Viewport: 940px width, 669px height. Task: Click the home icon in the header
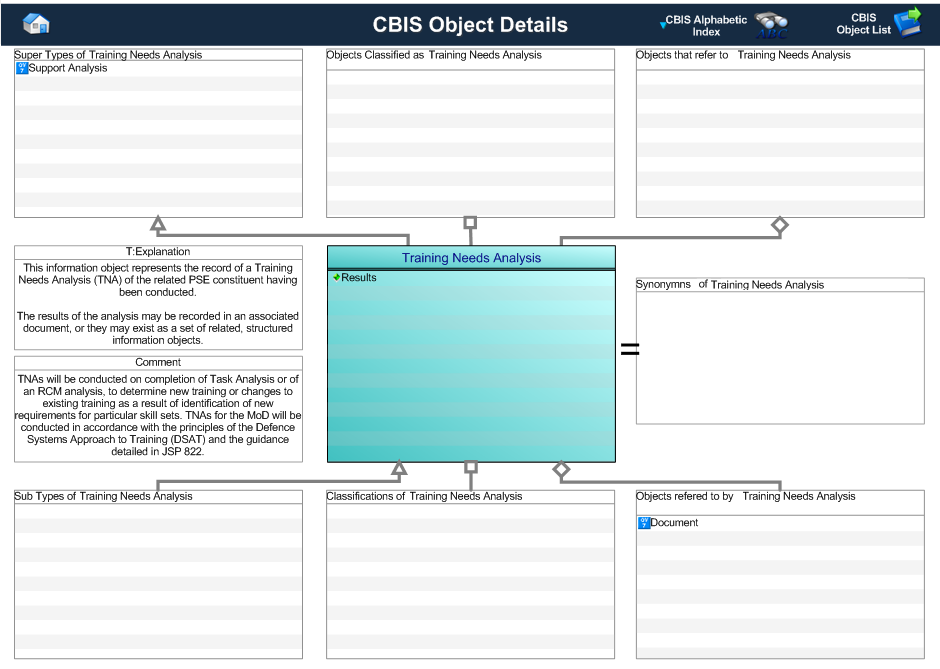pyautogui.click(x=36, y=23)
